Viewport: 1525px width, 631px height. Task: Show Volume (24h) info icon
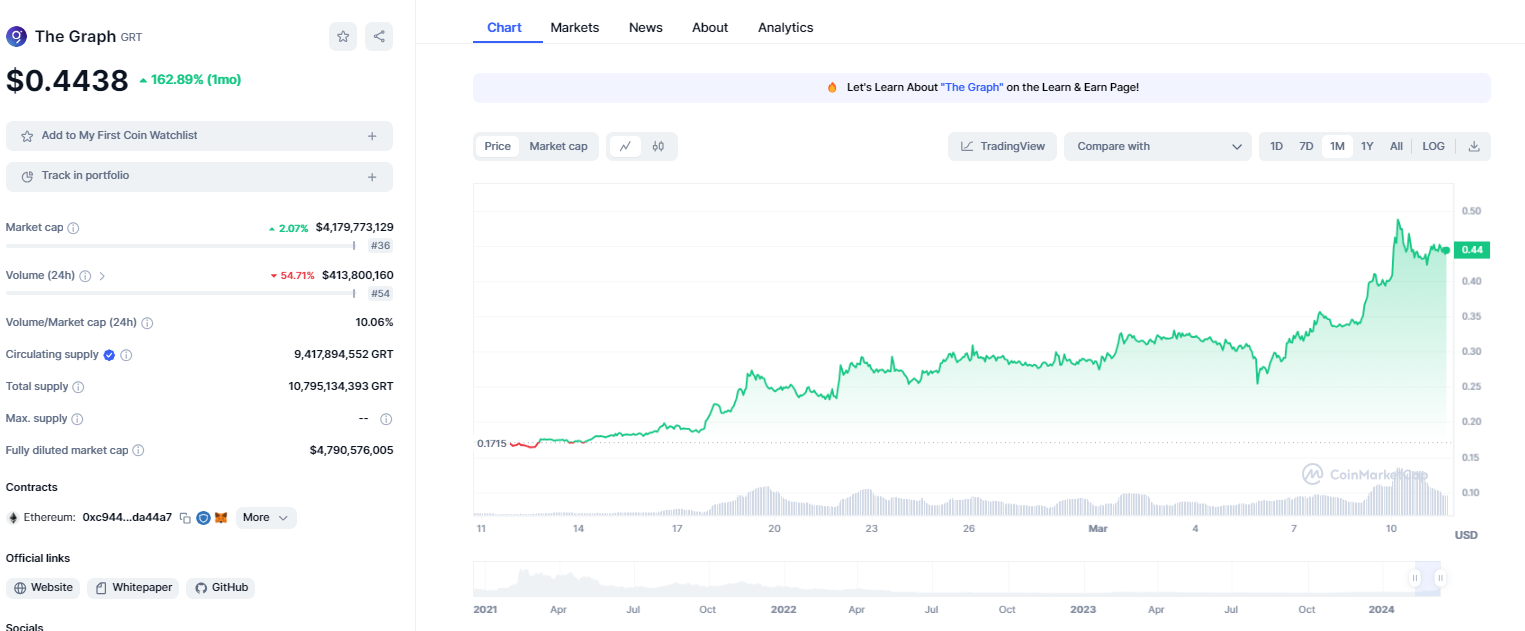85,276
